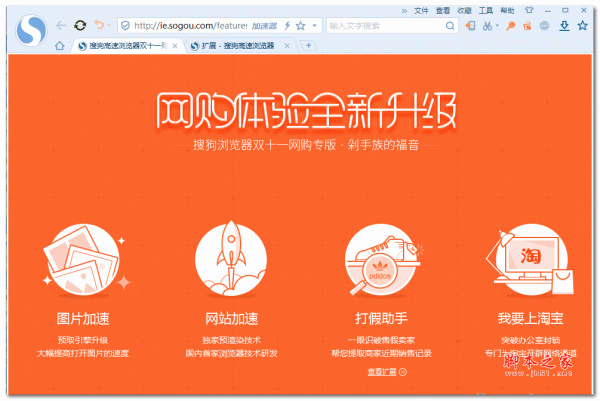Click 大幅提高打开图片的速度 text
Viewport: 600px width, 401px height.
(83, 353)
